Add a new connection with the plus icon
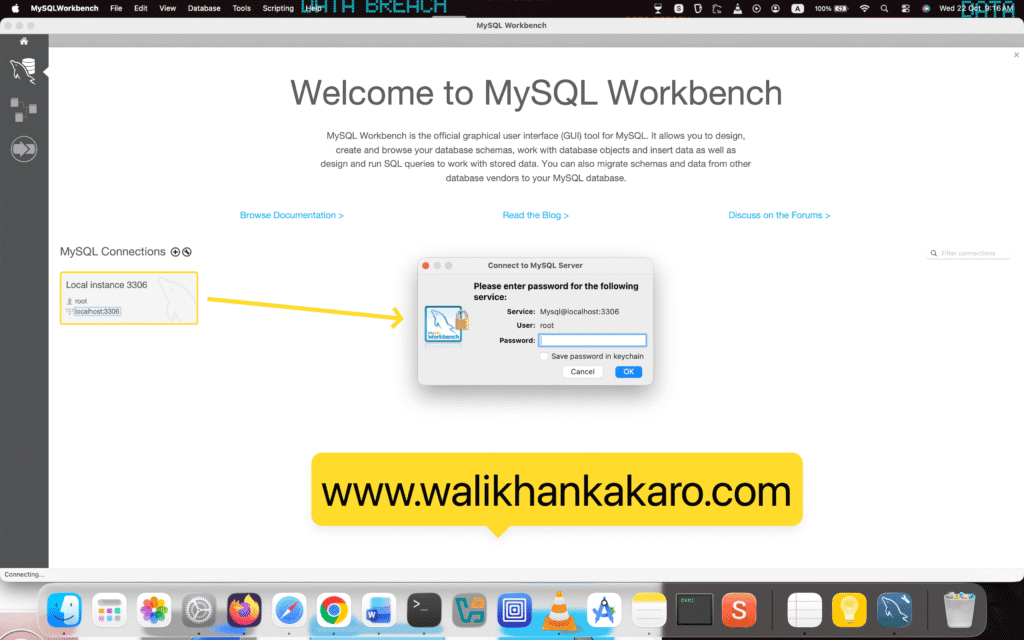The width and height of the screenshot is (1024, 640). point(175,252)
